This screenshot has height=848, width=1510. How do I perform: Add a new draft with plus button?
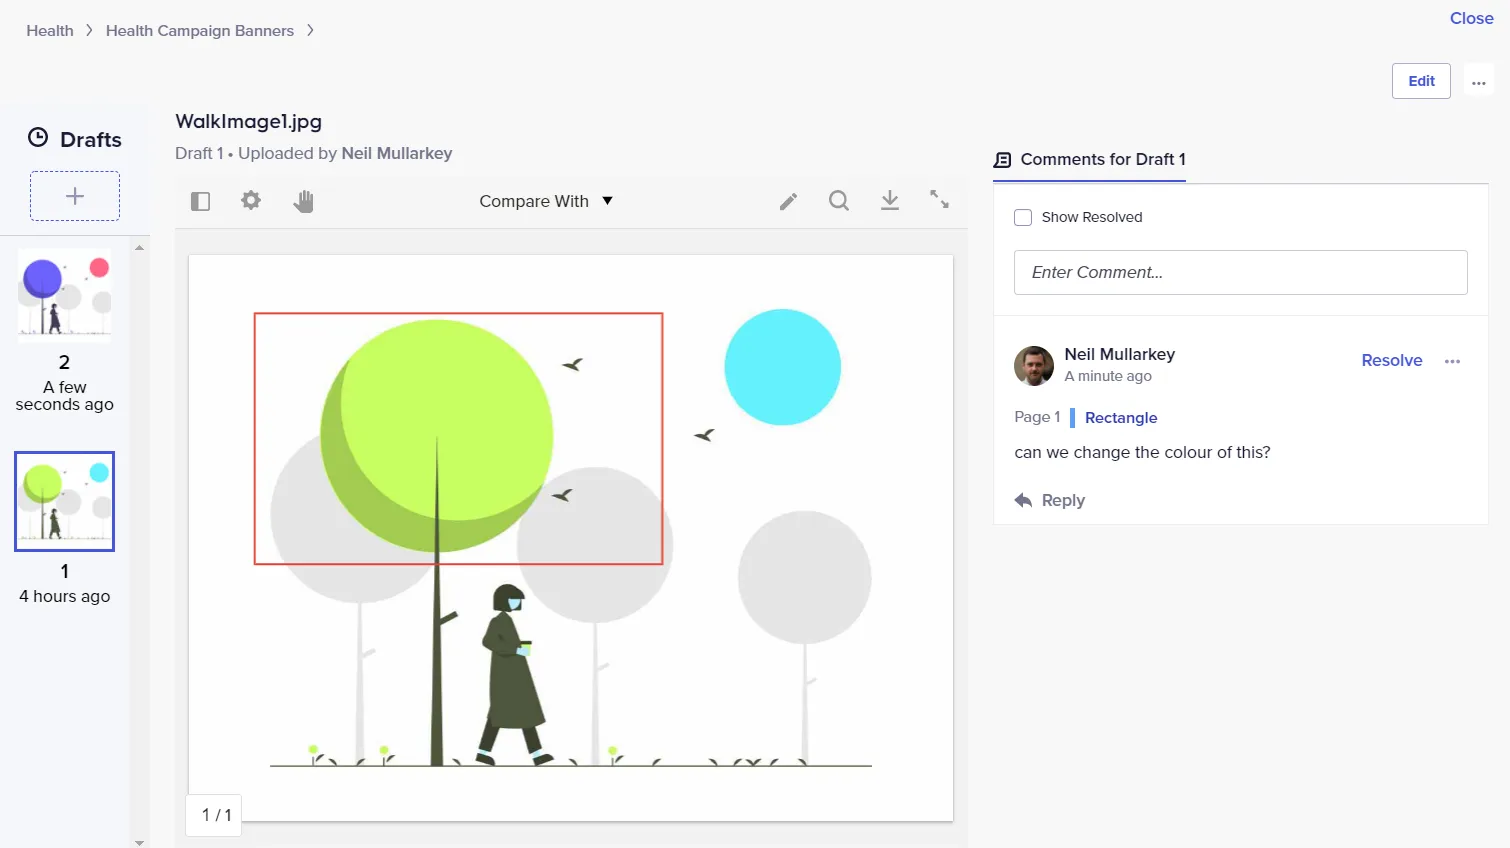pyautogui.click(x=75, y=196)
